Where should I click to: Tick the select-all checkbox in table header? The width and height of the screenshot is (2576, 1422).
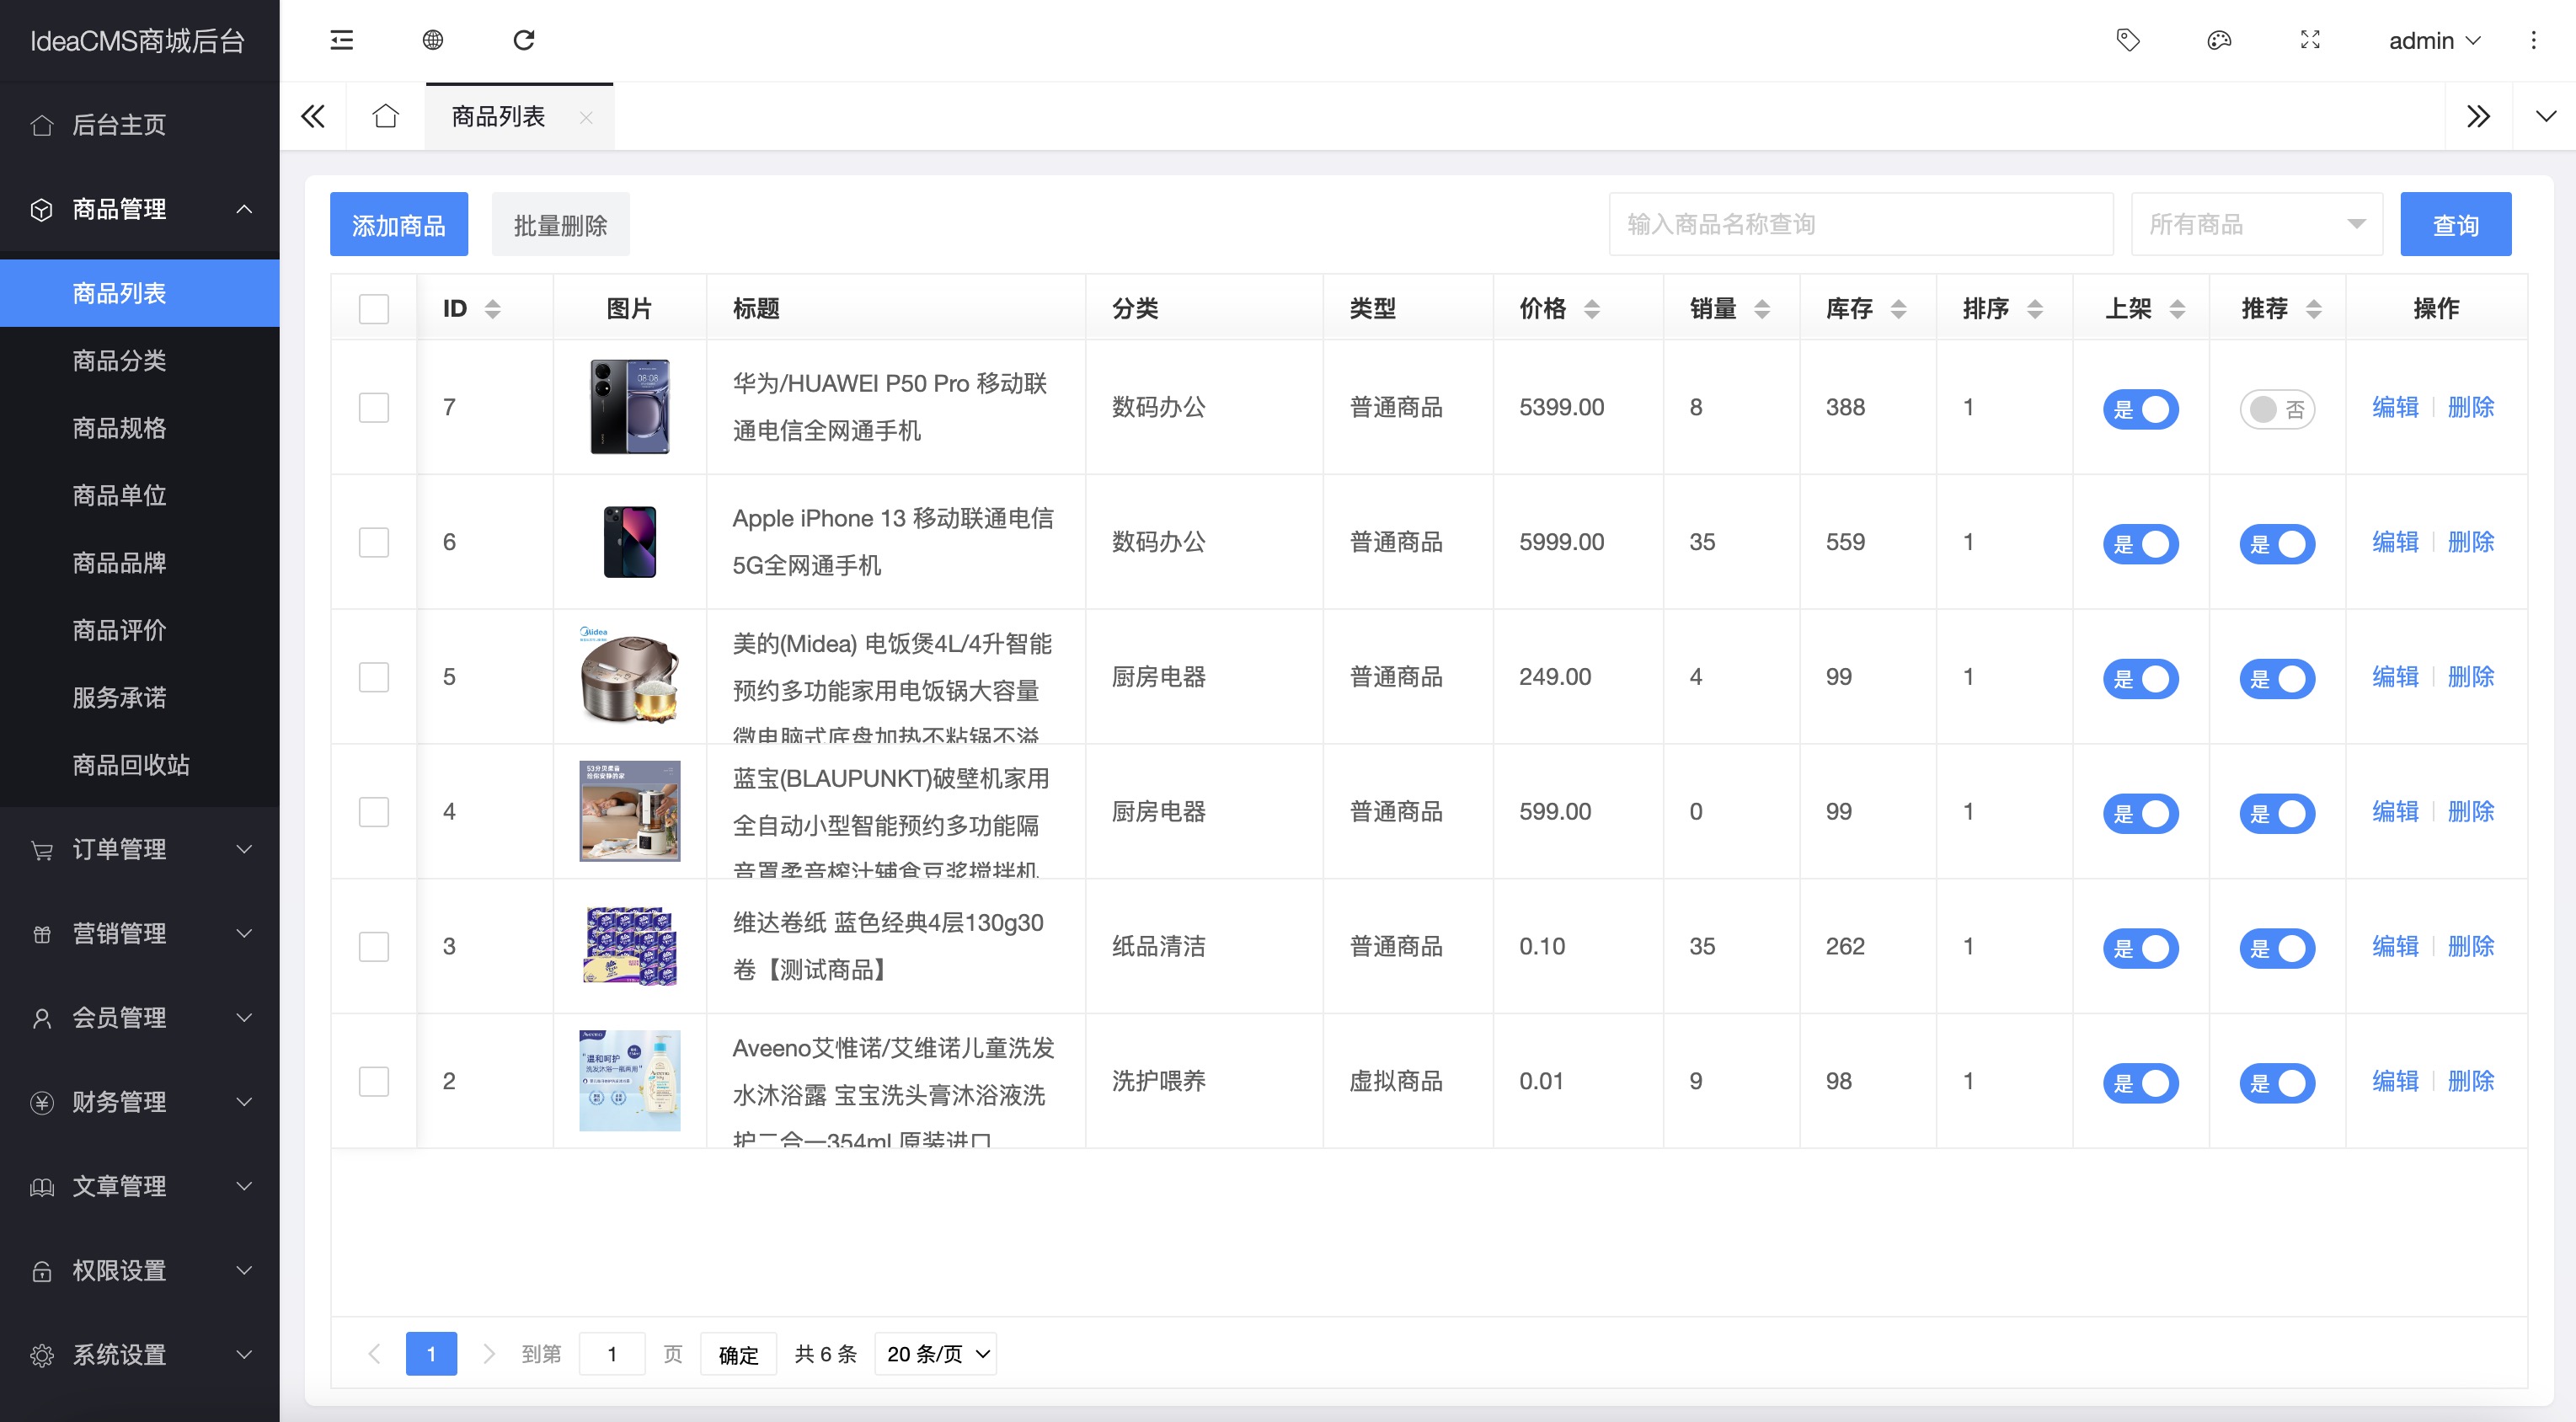pos(374,309)
